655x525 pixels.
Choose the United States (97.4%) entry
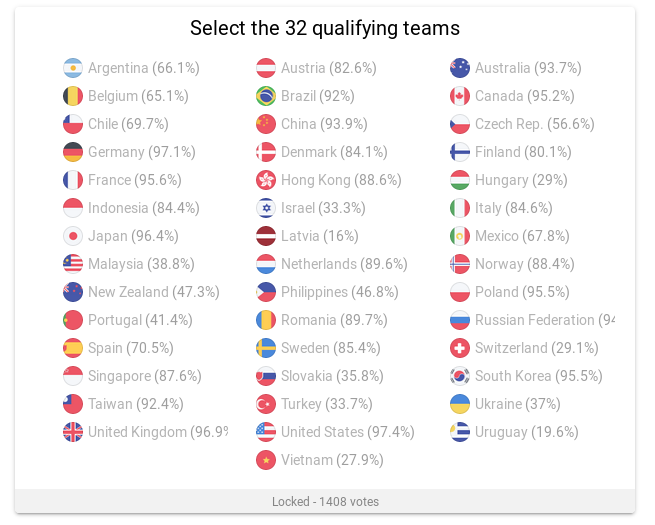pyautogui.click(x=335, y=432)
